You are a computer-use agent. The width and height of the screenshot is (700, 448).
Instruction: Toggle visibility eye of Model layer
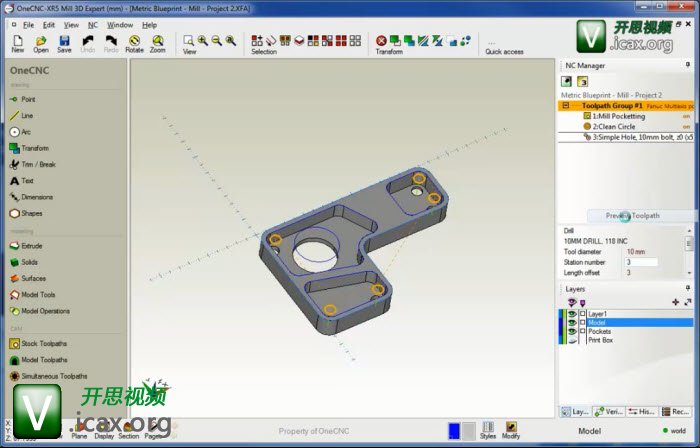[572, 323]
